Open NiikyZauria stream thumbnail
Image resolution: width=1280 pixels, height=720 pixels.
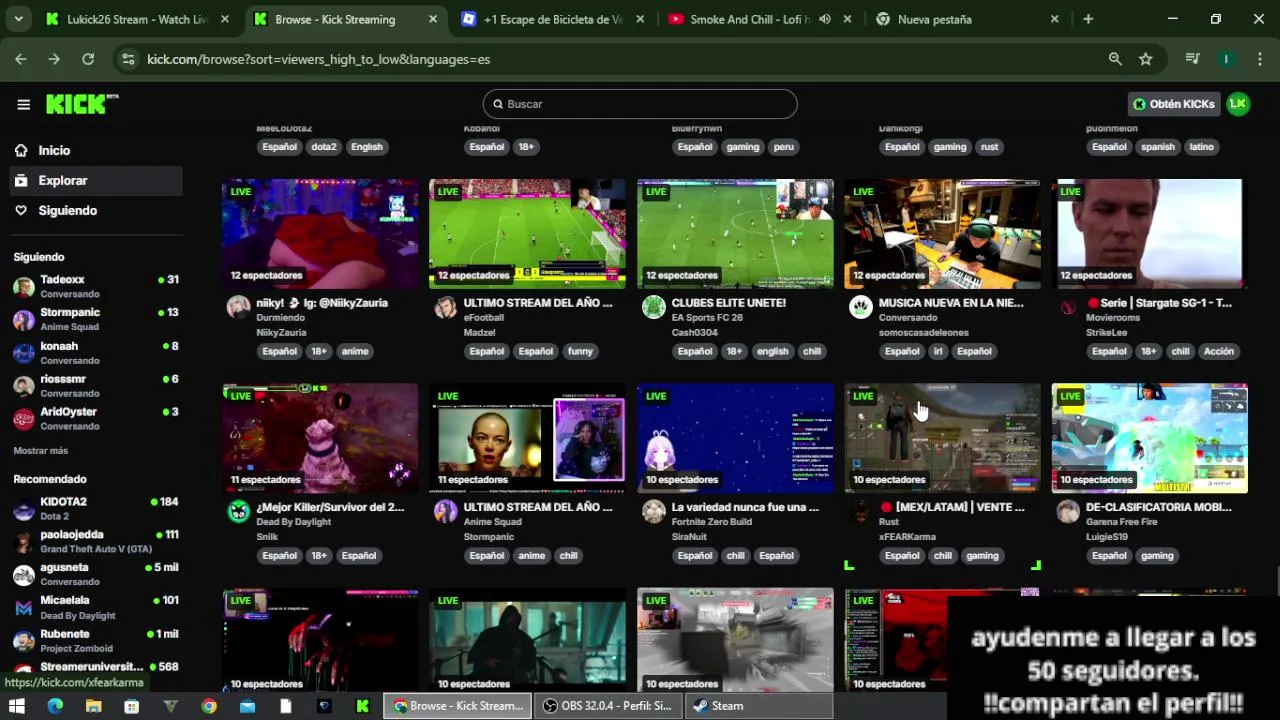(320, 234)
